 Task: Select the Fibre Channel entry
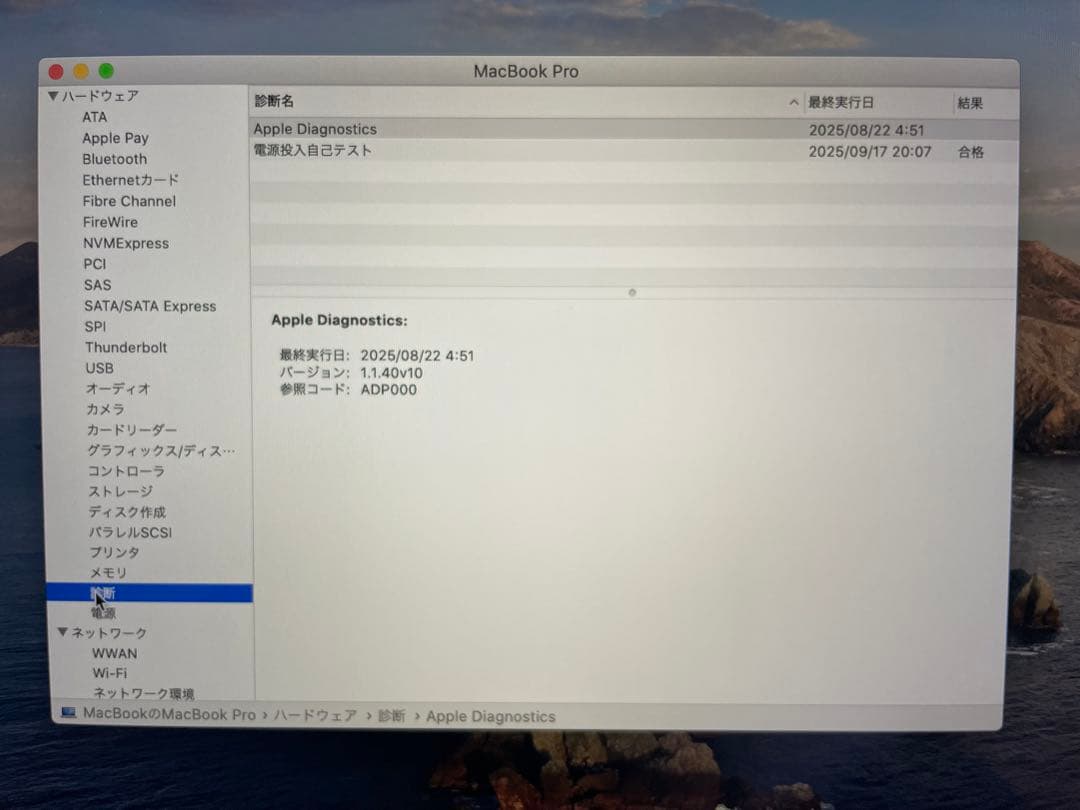[128, 201]
